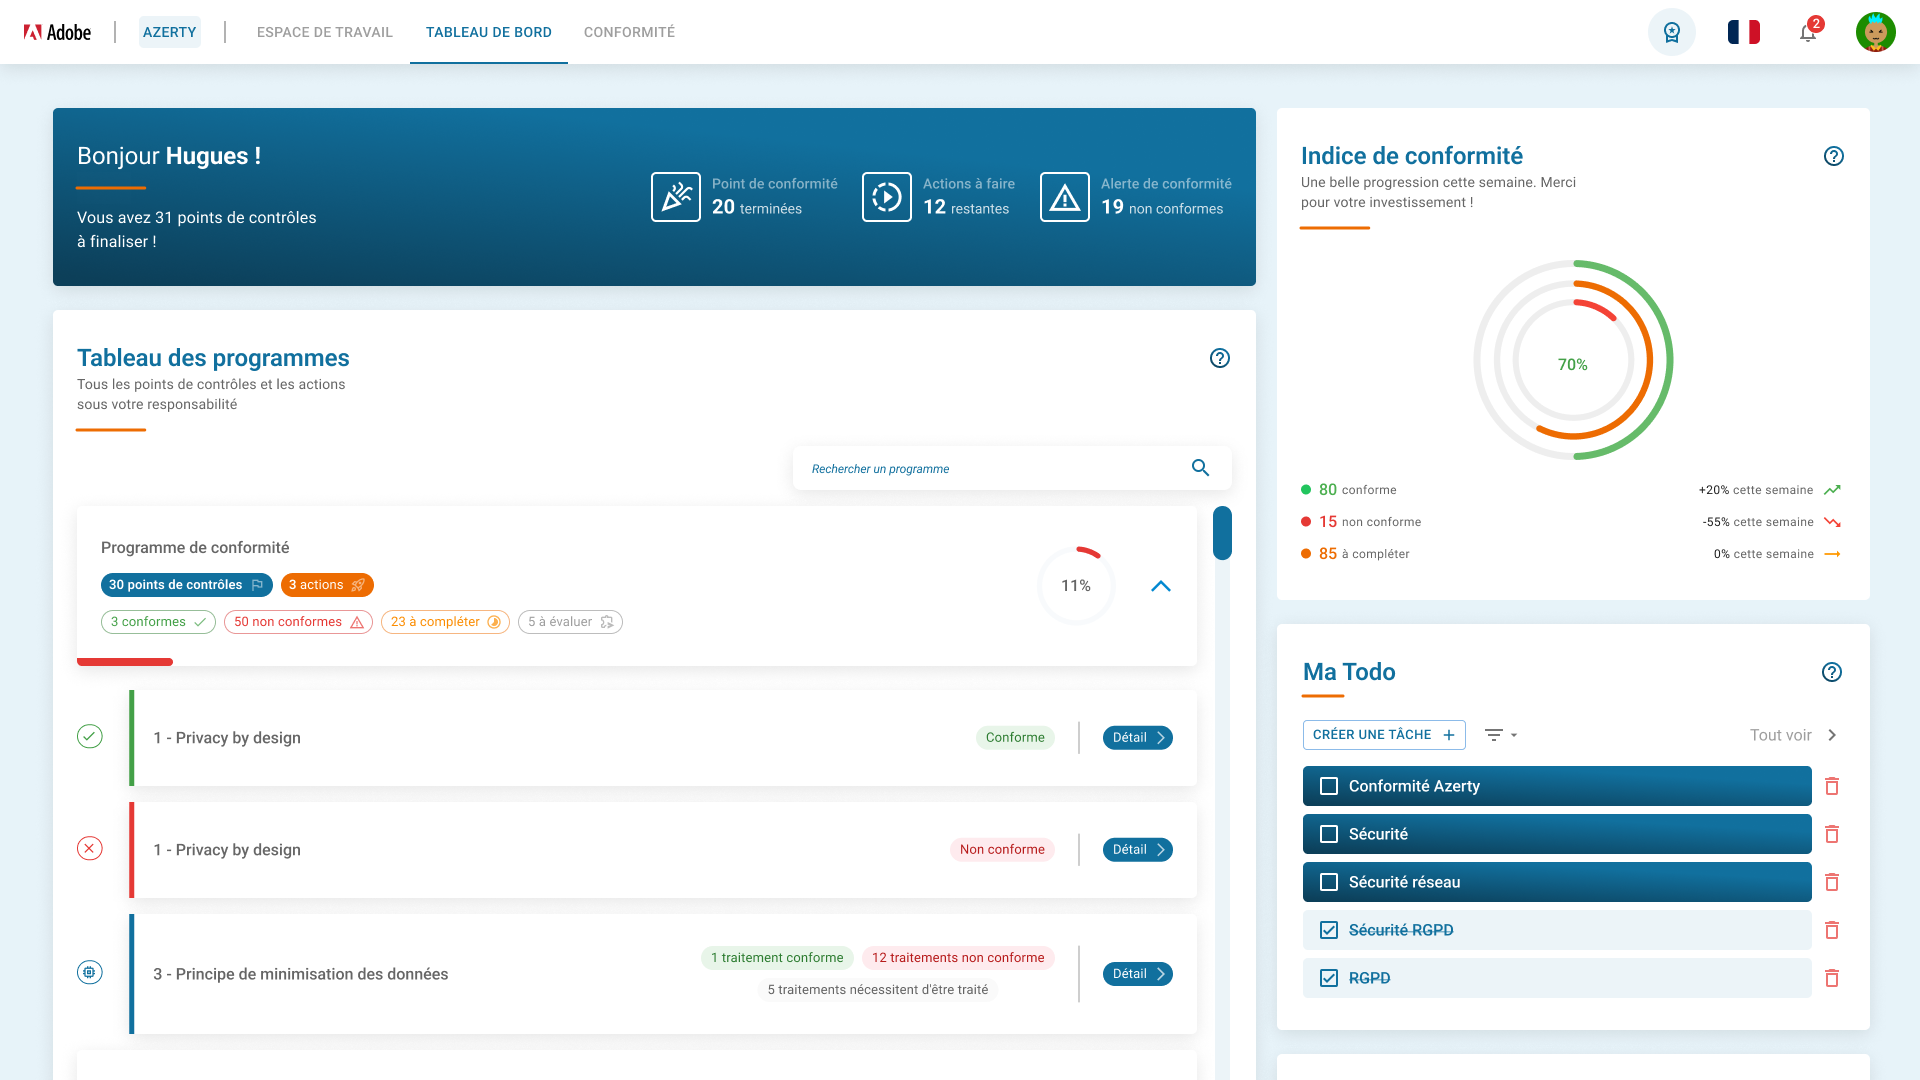Screen dimensions: 1920x1080
Task: Uncheck the Sécurité RGPD checkbox
Action: coord(1329,930)
